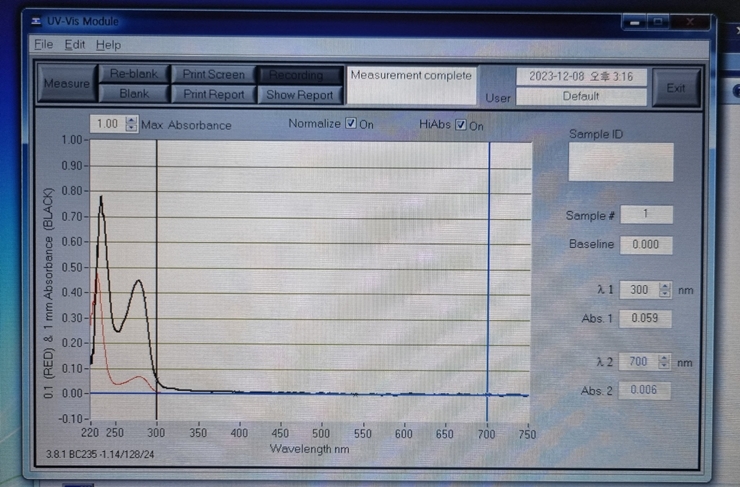Click the Blank button

pyautogui.click(x=134, y=94)
